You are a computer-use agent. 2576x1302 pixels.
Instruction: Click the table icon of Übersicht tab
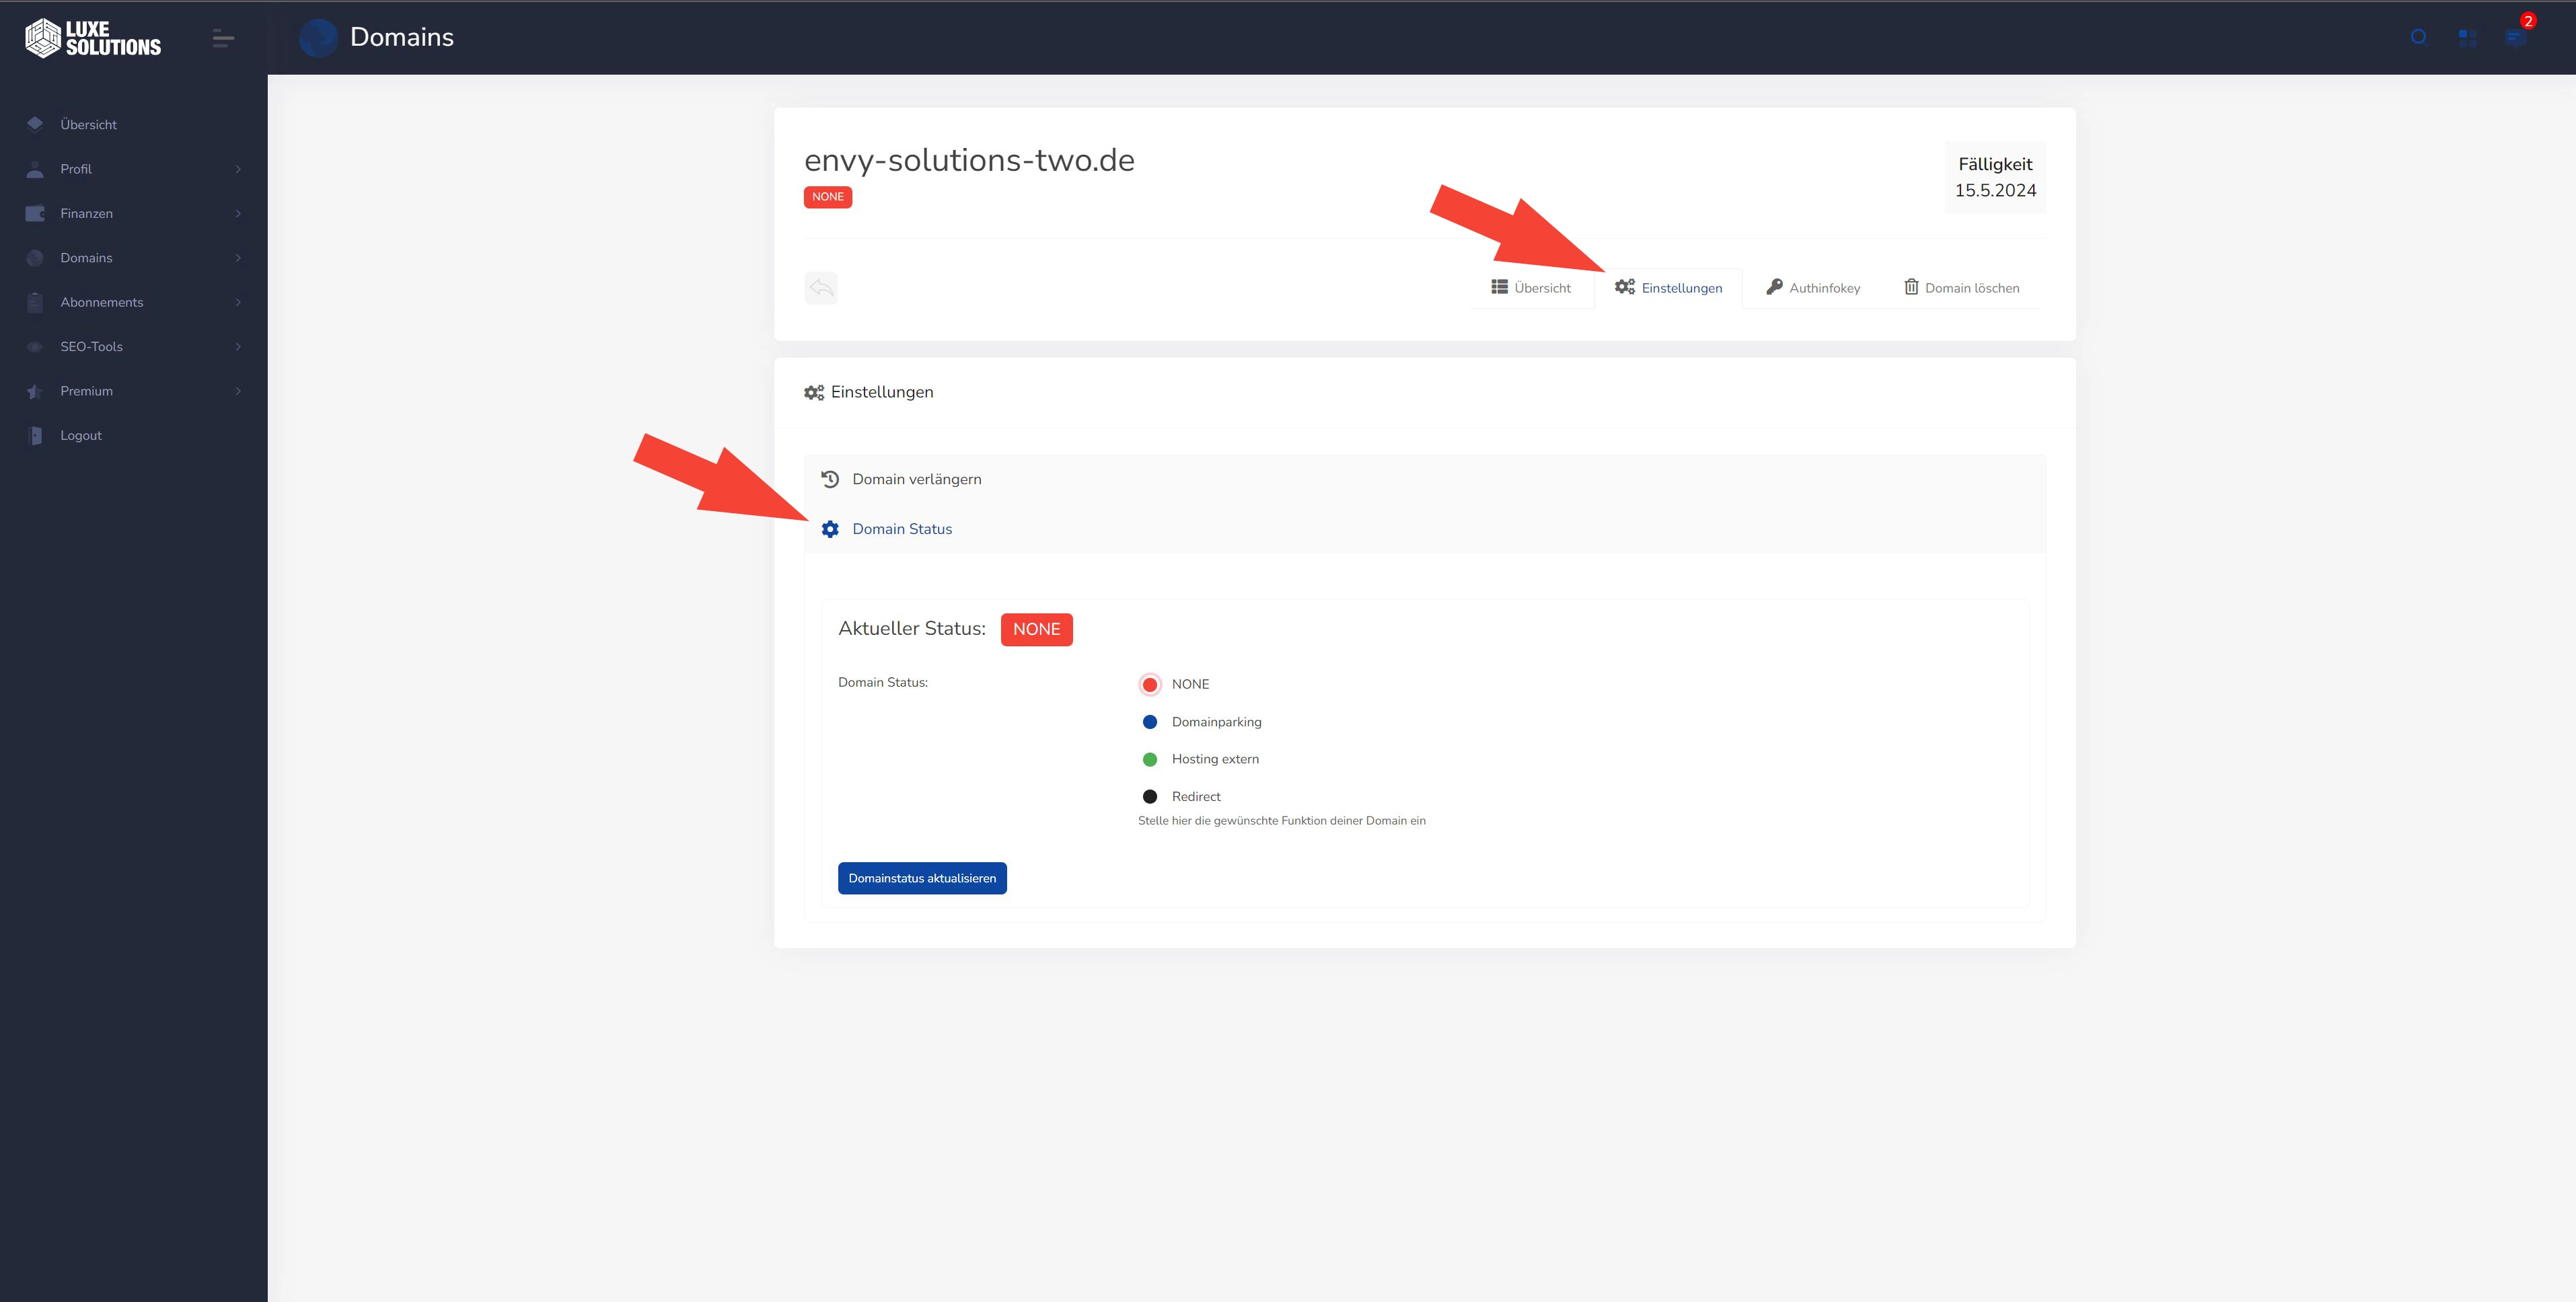tap(1499, 287)
